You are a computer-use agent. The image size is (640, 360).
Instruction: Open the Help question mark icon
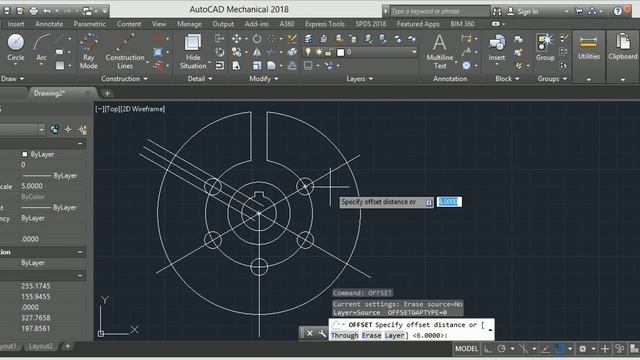pyautogui.click(x=618, y=11)
